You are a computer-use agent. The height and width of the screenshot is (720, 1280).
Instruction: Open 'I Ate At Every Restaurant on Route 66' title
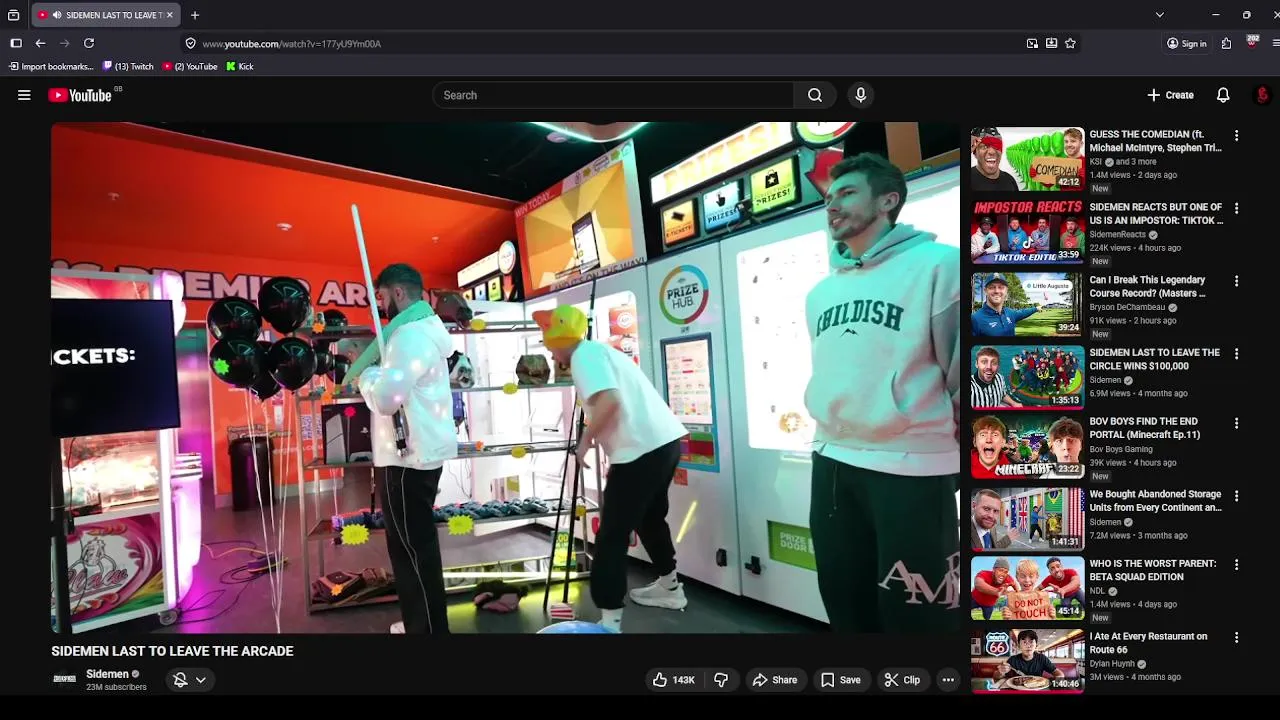(x=1148, y=643)
